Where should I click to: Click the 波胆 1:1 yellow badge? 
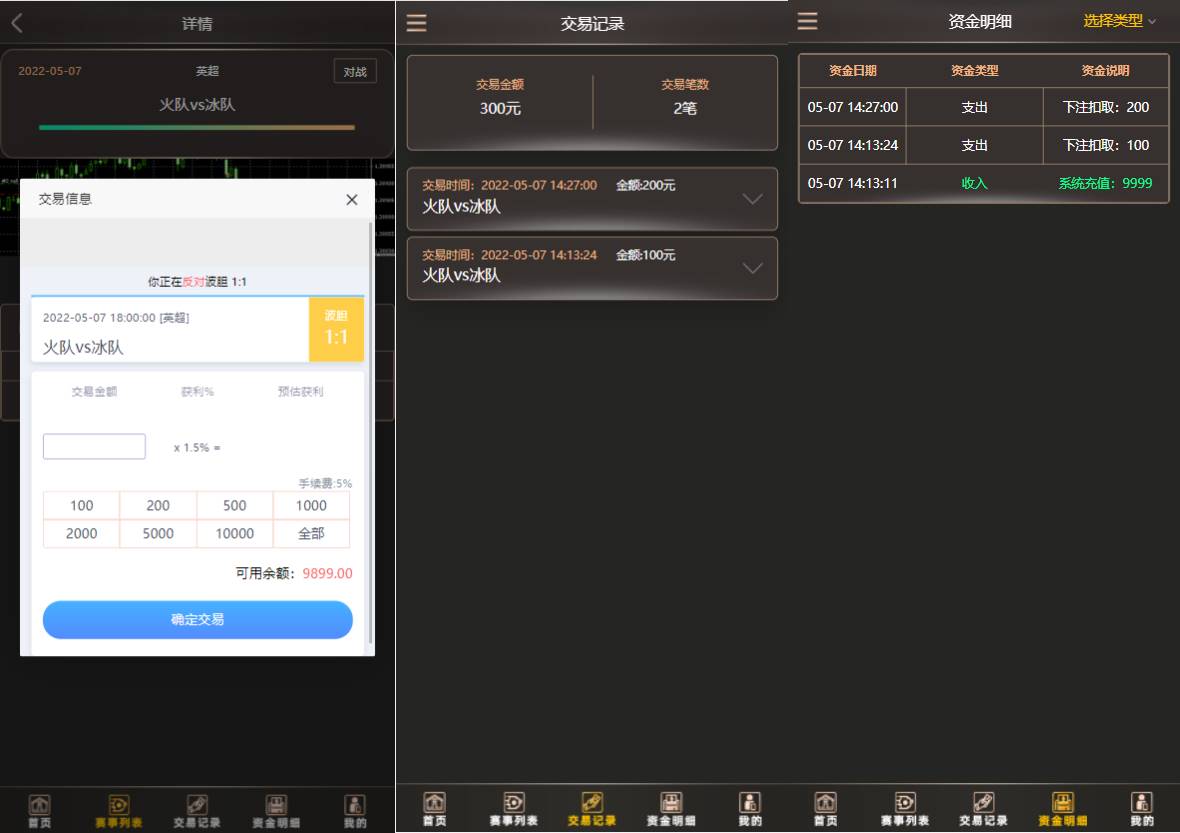click(336, 329)
